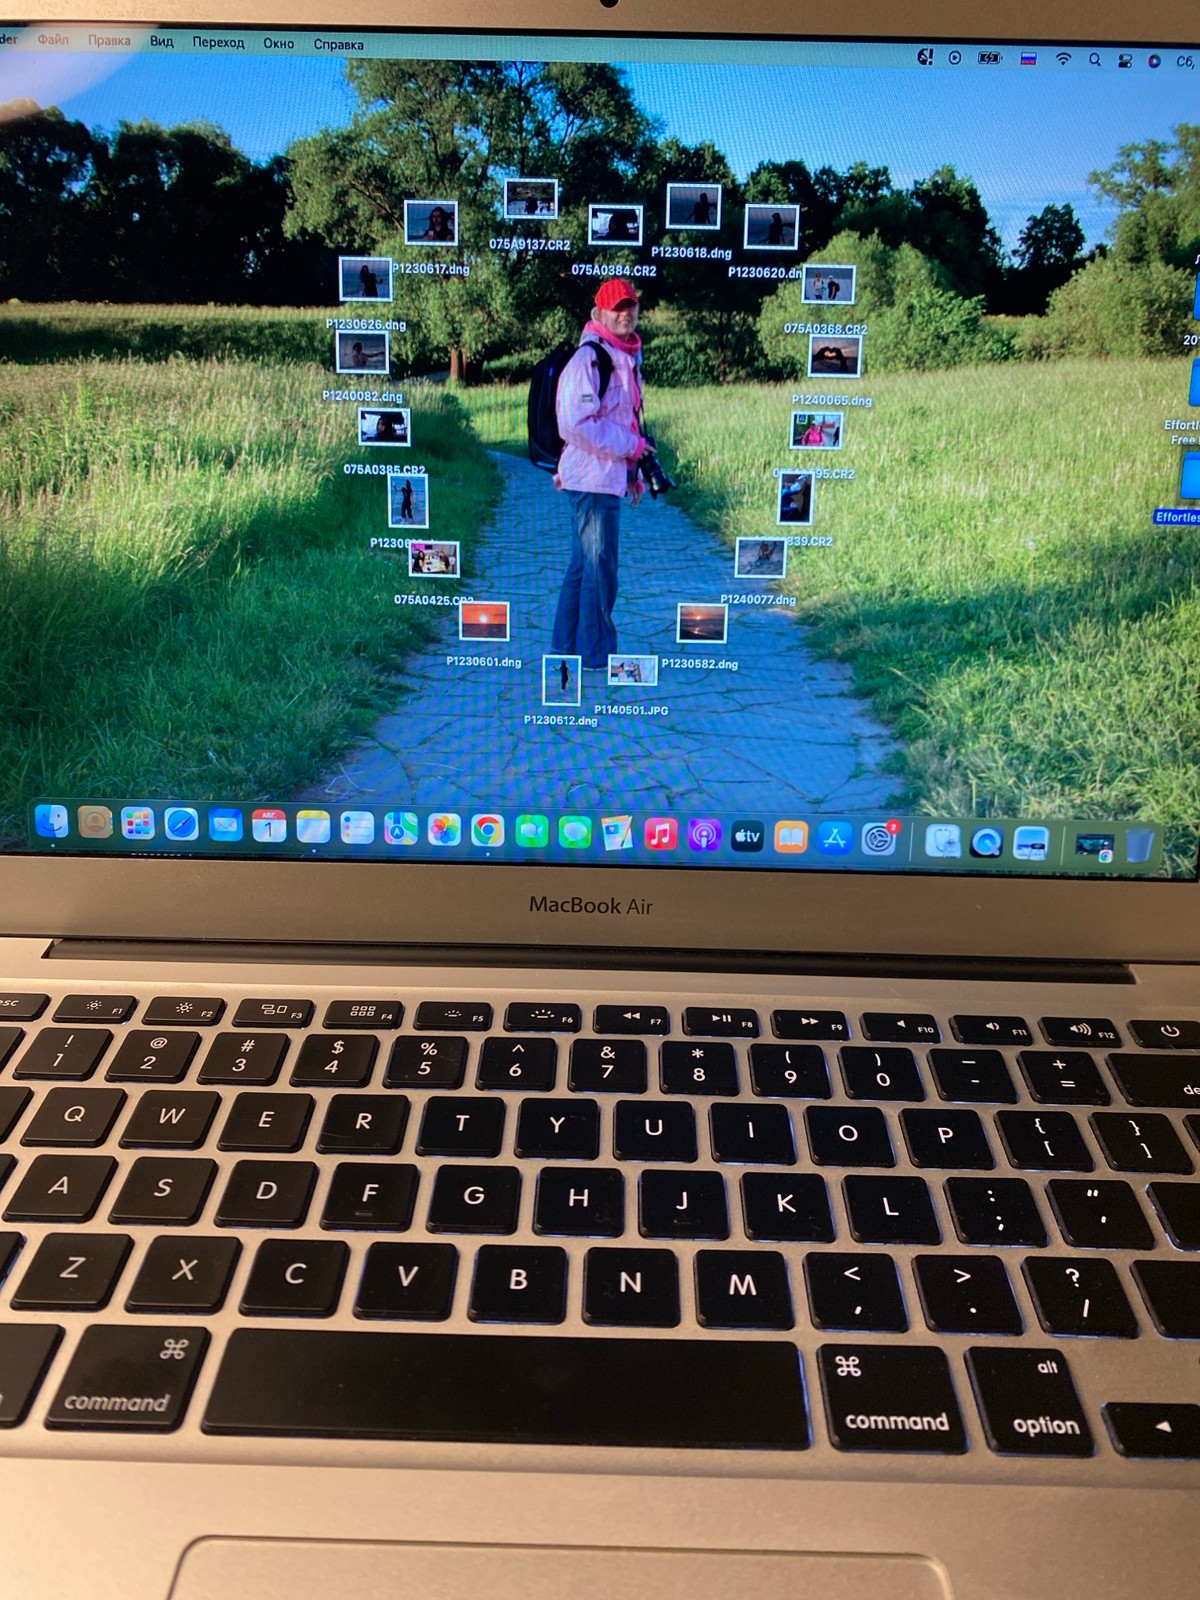This screenshot has width=1200, height=1600.
Task: Select the P1240077.dng file thumbnail
Action: coord(761,557)
